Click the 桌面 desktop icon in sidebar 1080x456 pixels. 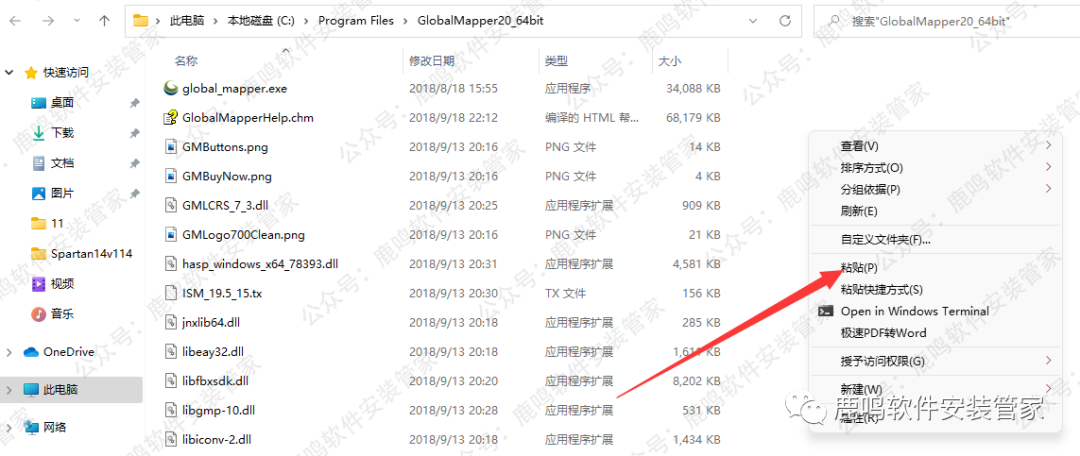(39, 103)
